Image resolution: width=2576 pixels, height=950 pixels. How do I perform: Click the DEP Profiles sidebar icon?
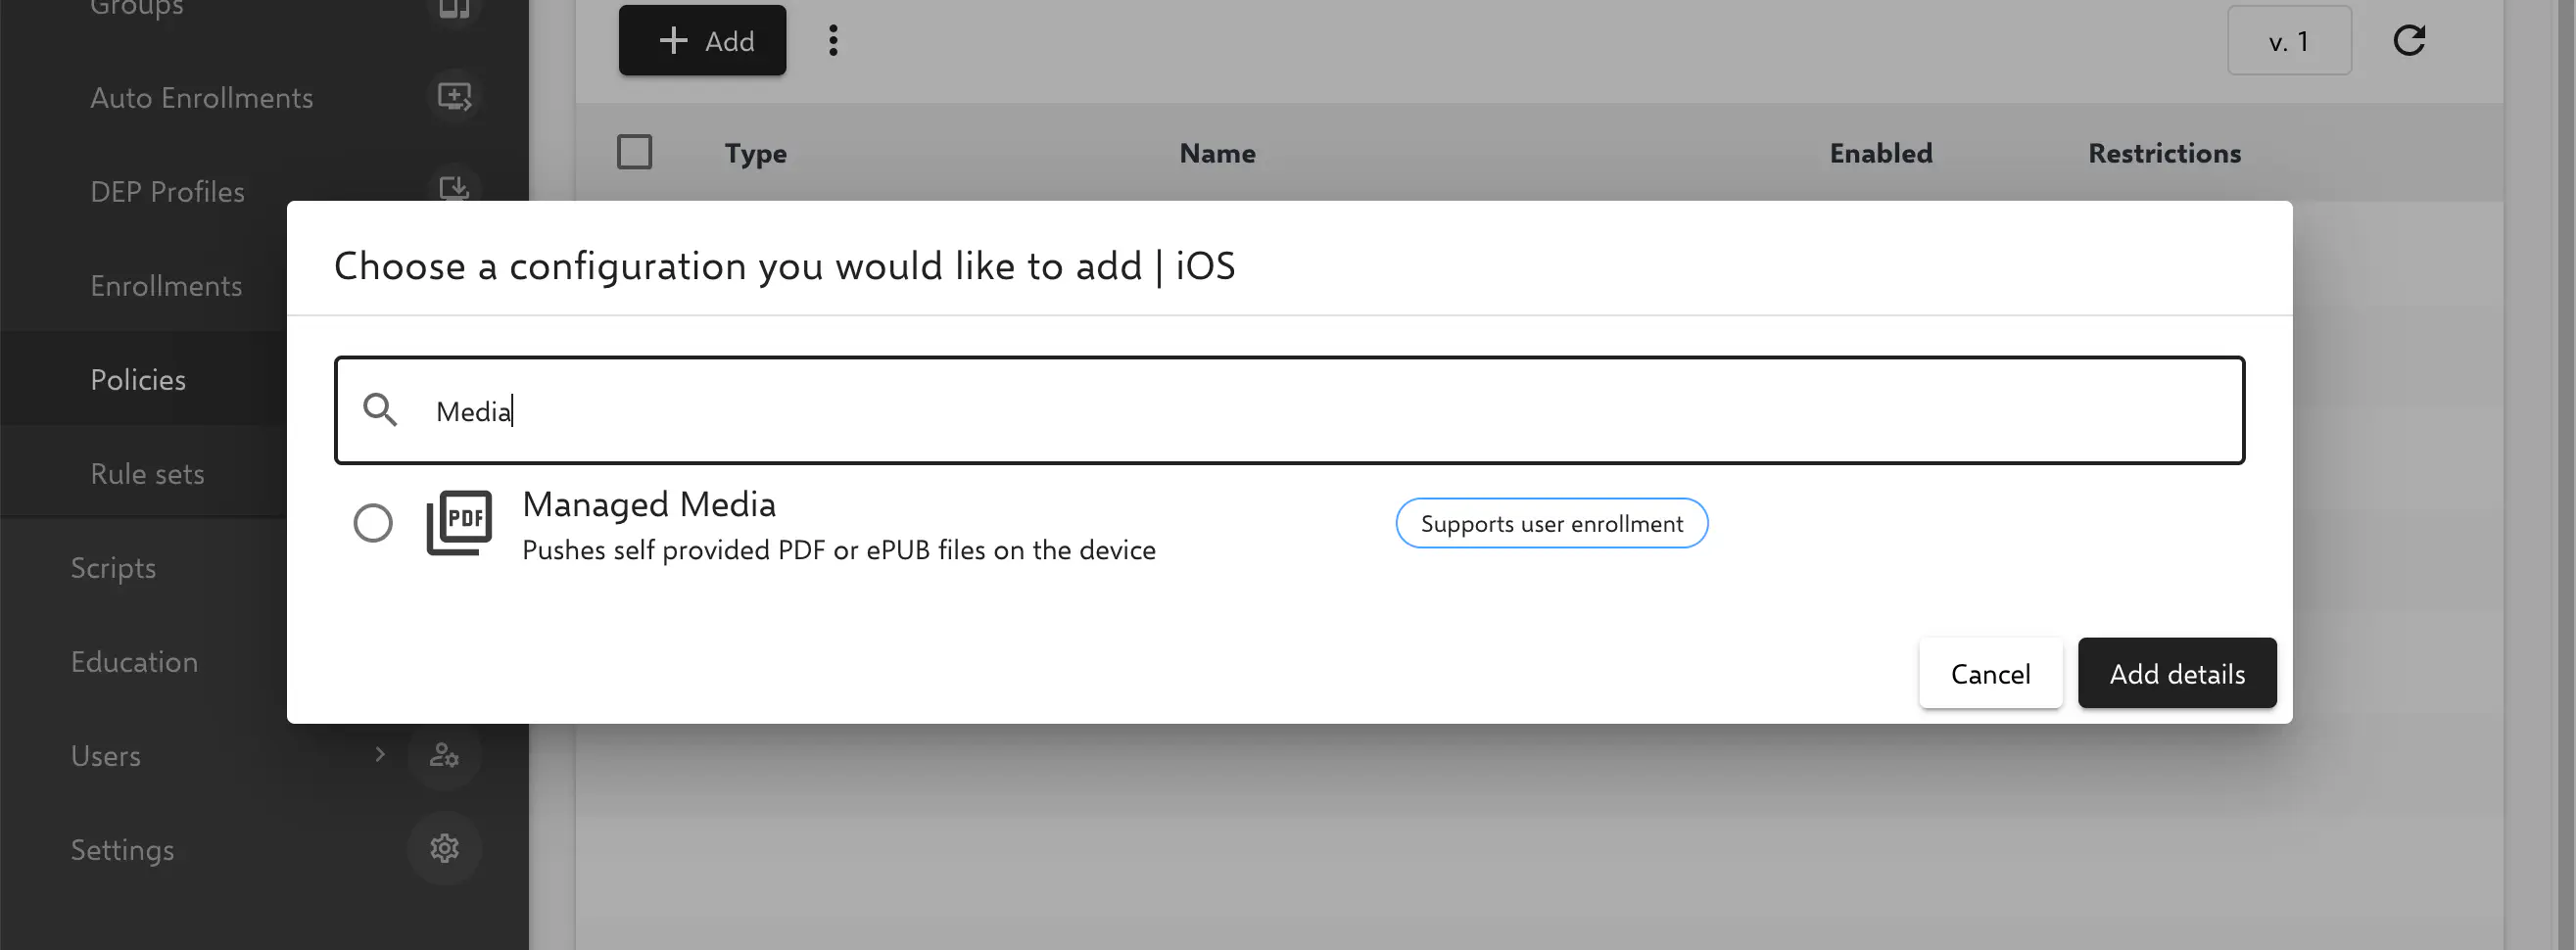pyautogui.click(x=454, y=188)
